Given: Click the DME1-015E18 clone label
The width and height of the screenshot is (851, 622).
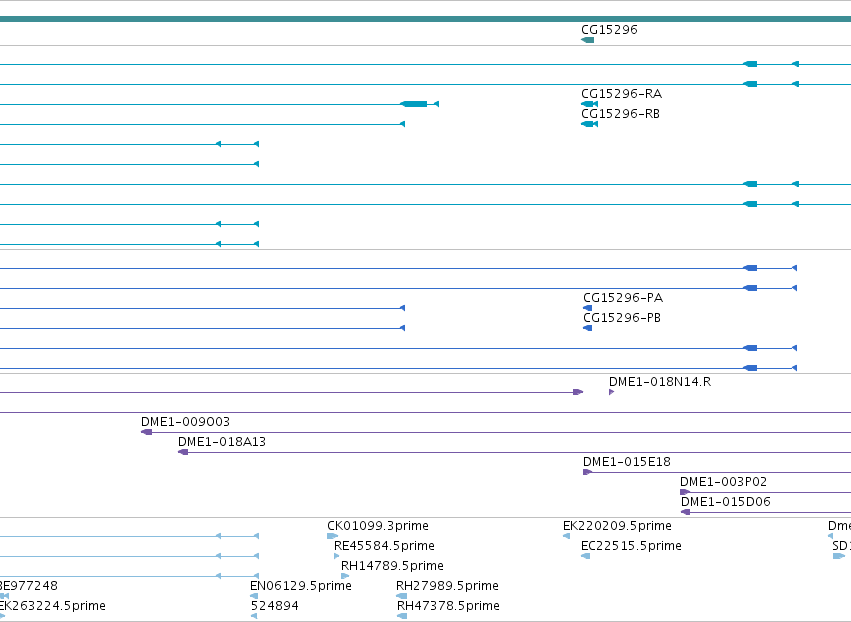Looking at the screenshot, I should [627, 462].
